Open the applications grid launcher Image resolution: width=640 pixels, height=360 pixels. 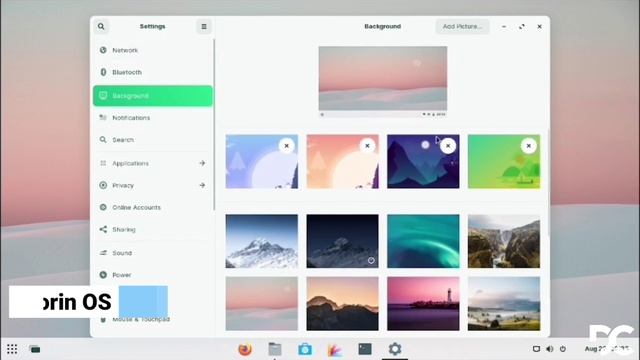coord(12,349)
